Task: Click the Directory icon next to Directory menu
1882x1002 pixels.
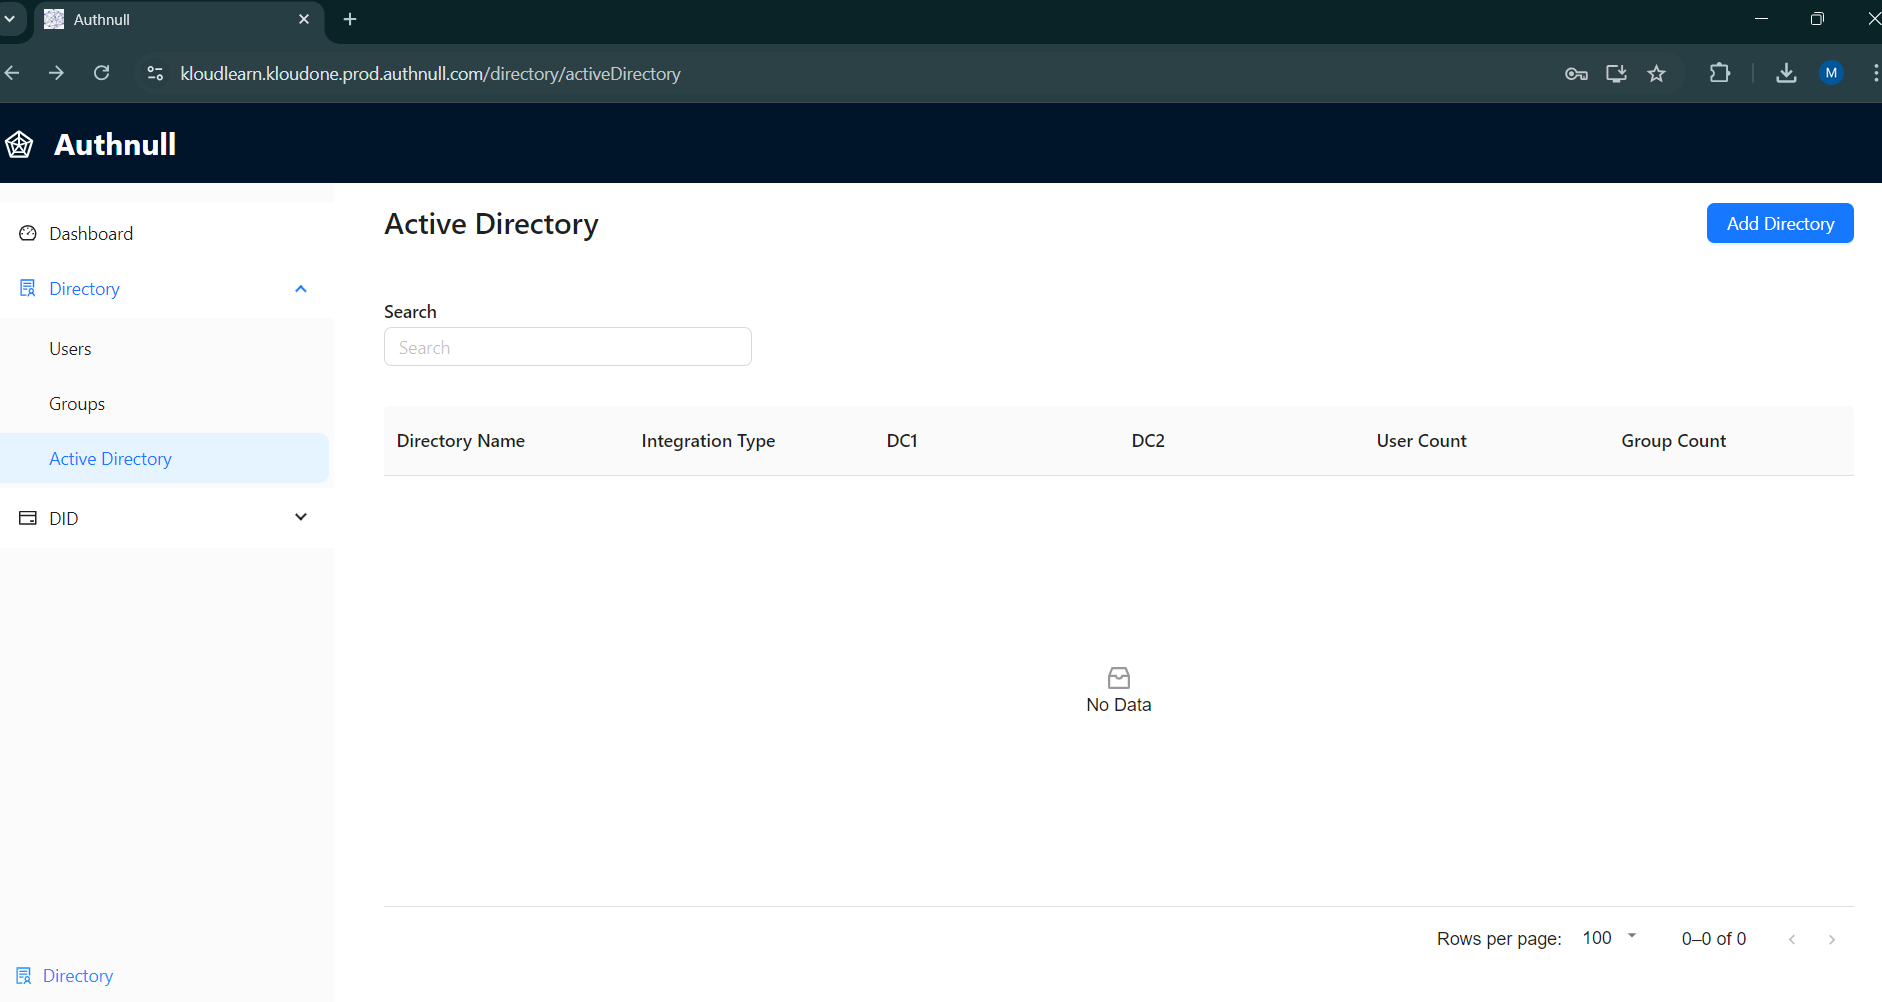Action: (x=27, y=288)
